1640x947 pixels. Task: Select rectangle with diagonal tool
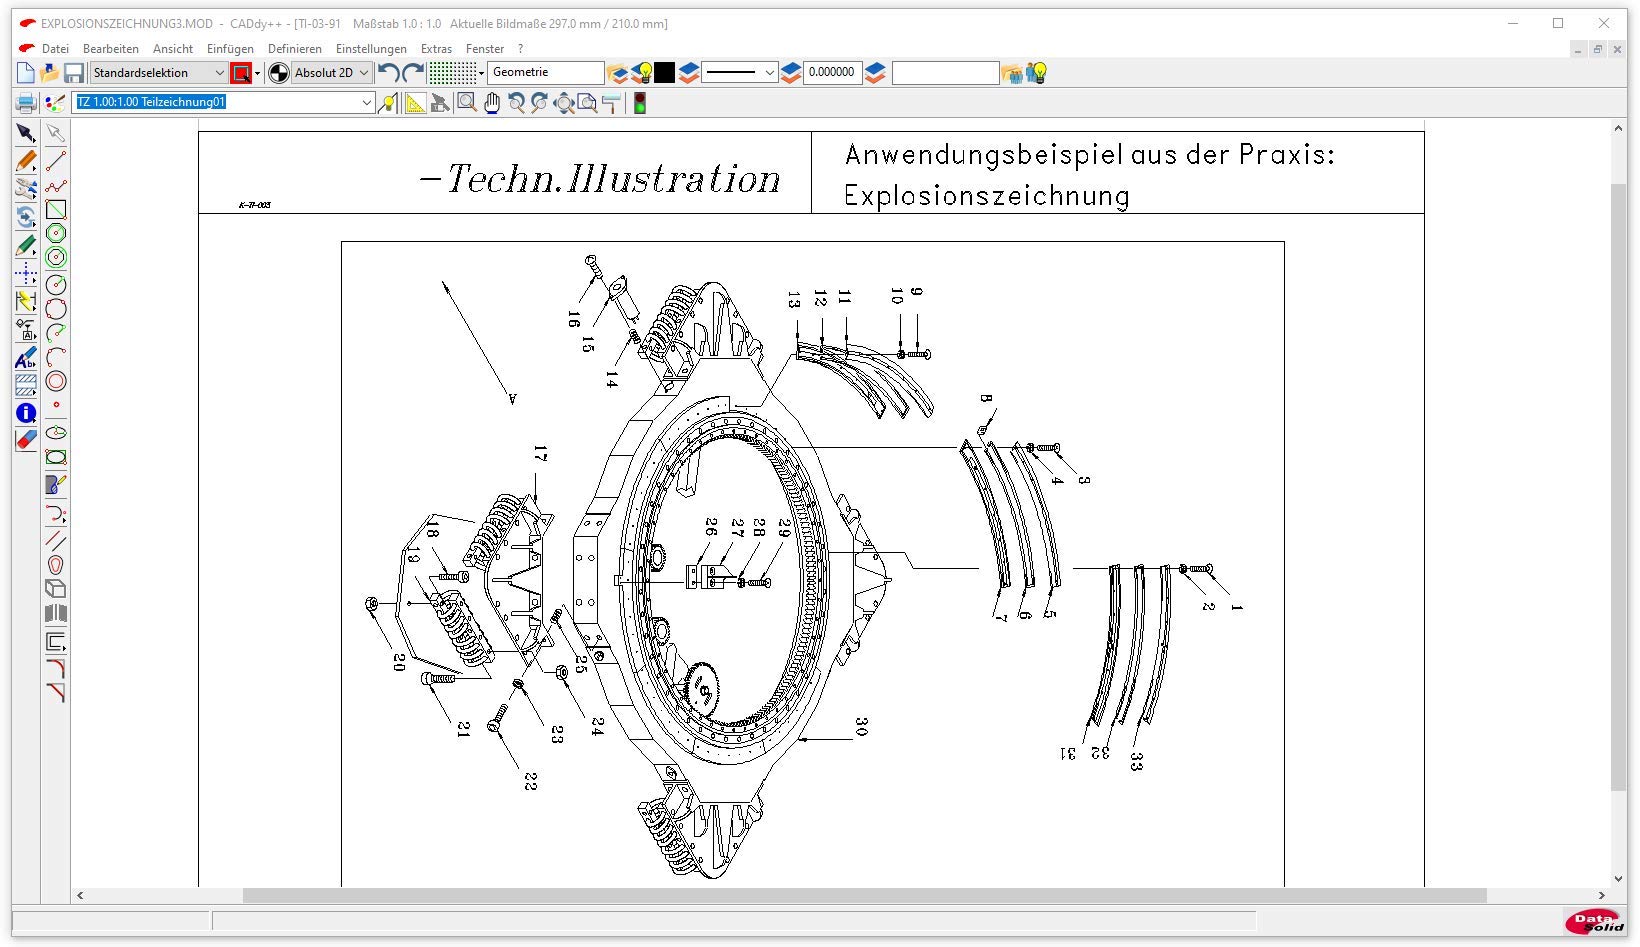pyautogui.click(x=56, y=210)
